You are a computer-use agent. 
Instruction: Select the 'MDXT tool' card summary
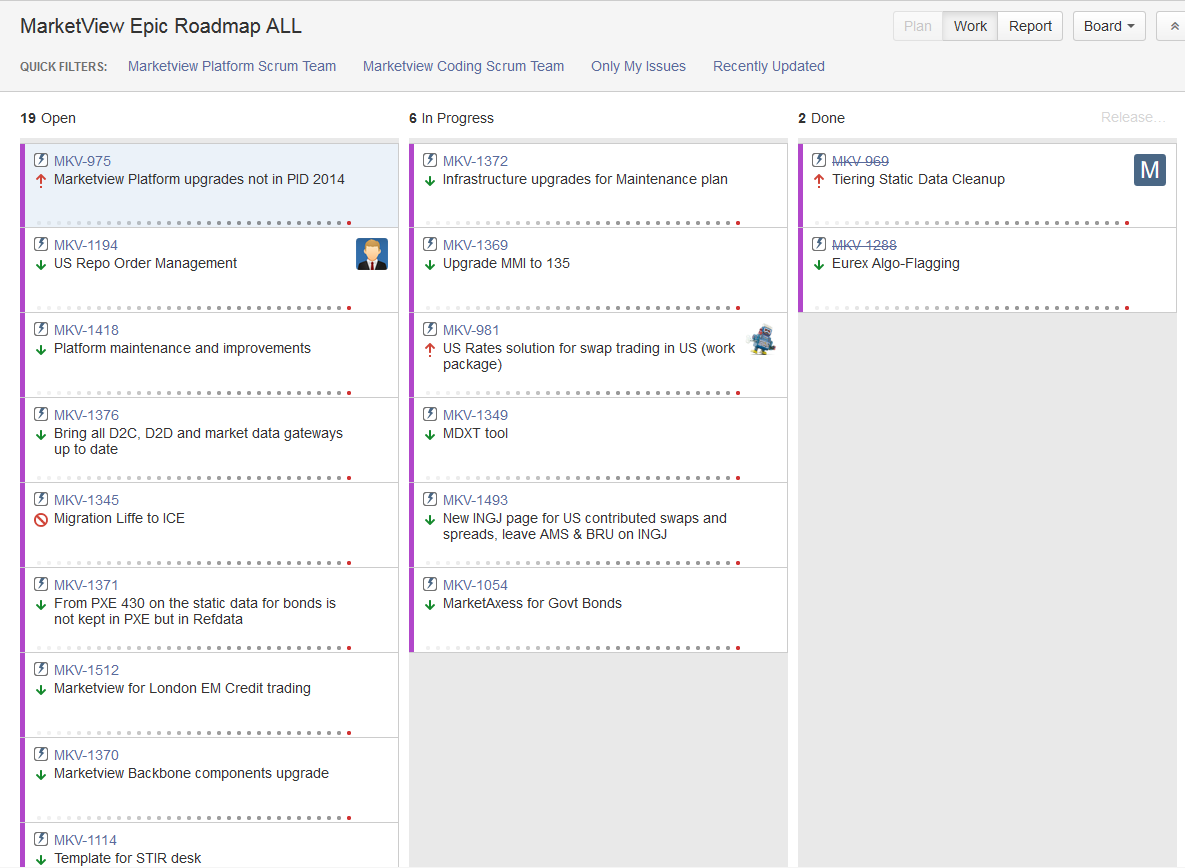(475, 434)
